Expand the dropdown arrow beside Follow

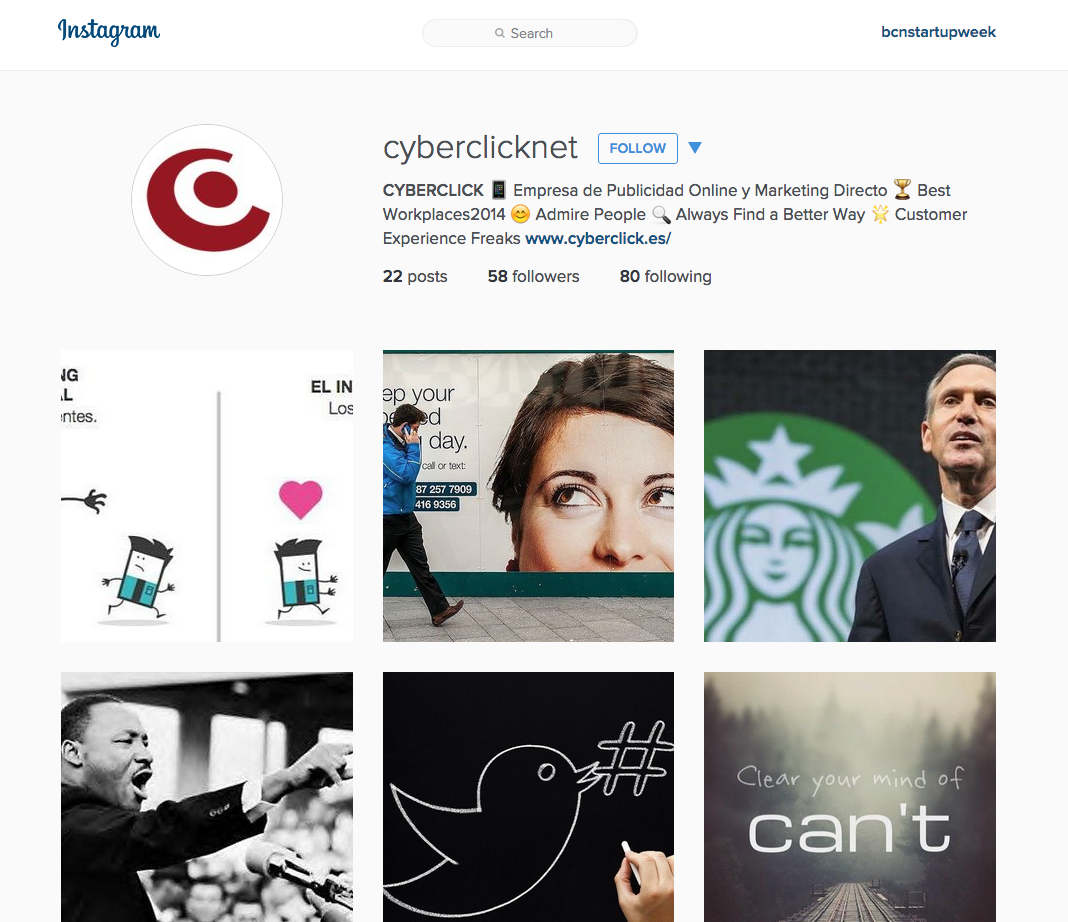695,148
